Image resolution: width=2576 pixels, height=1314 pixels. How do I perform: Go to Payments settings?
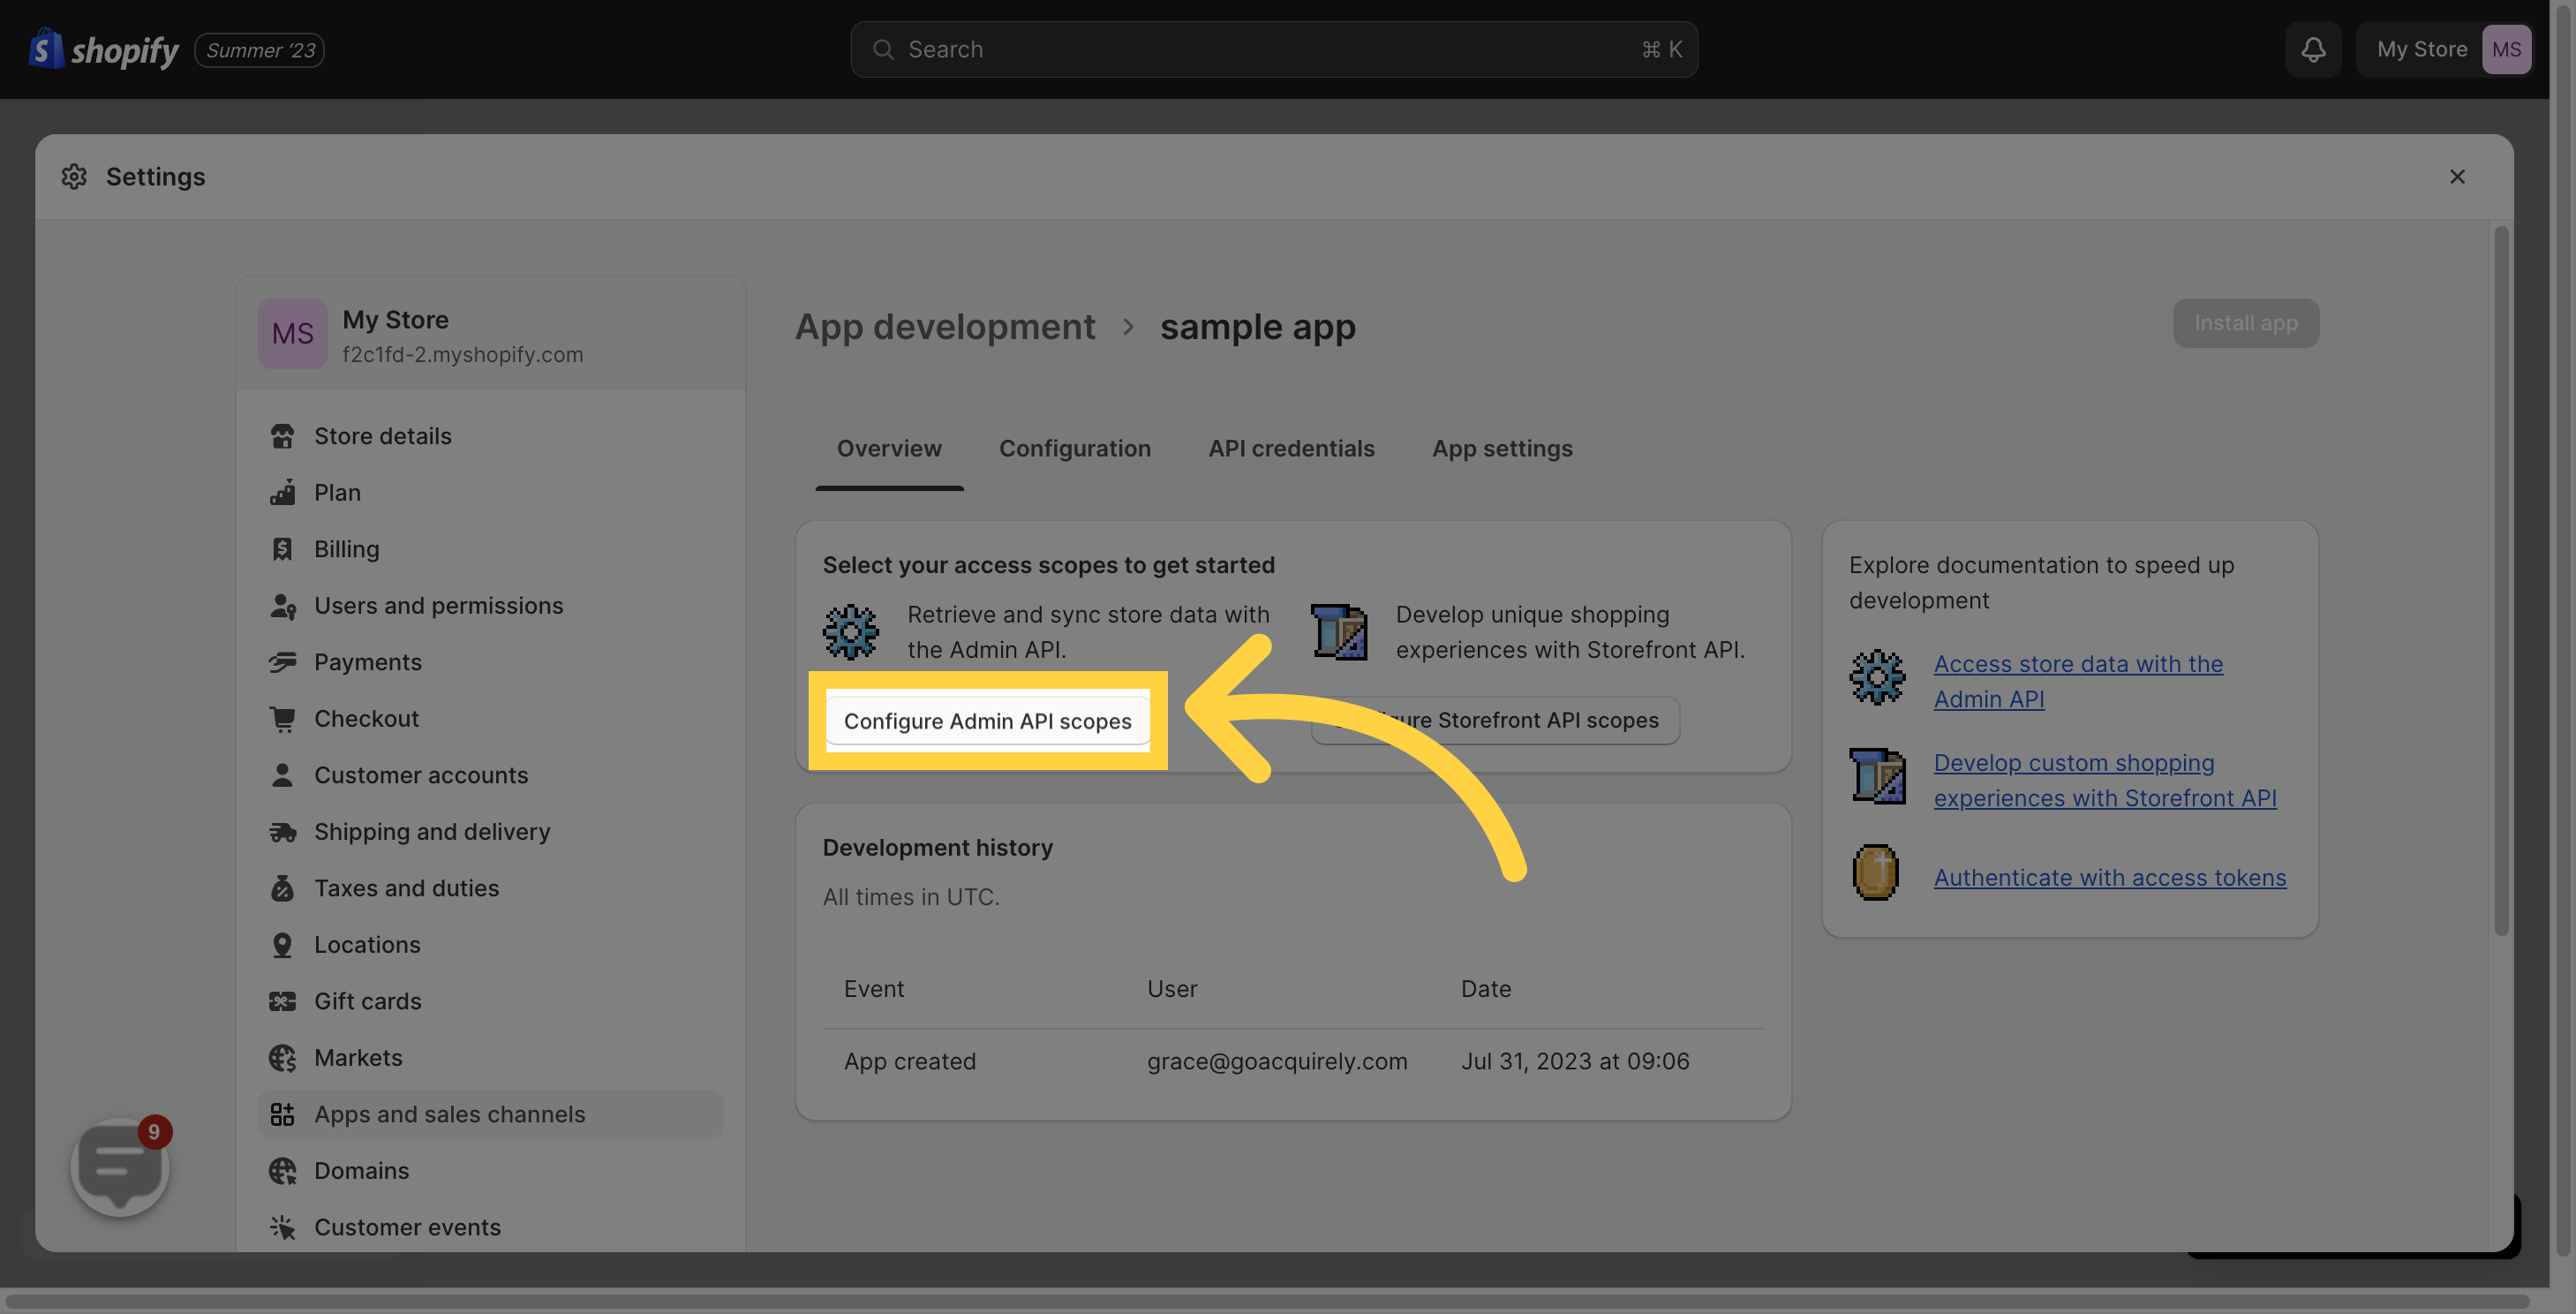pyautogui.click(x=490, y=662)
